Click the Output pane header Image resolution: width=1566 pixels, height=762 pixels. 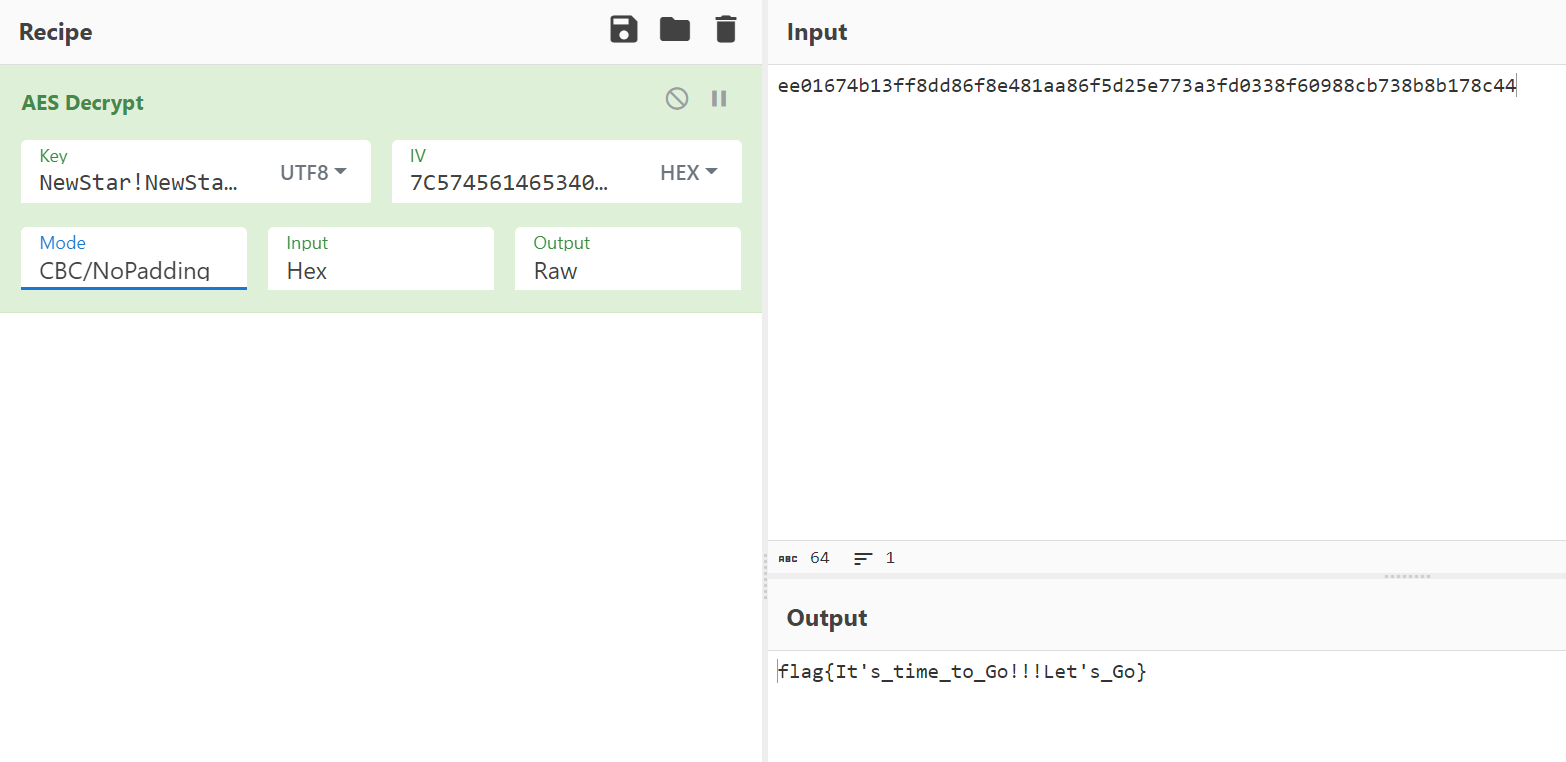(x=827, y=618)
